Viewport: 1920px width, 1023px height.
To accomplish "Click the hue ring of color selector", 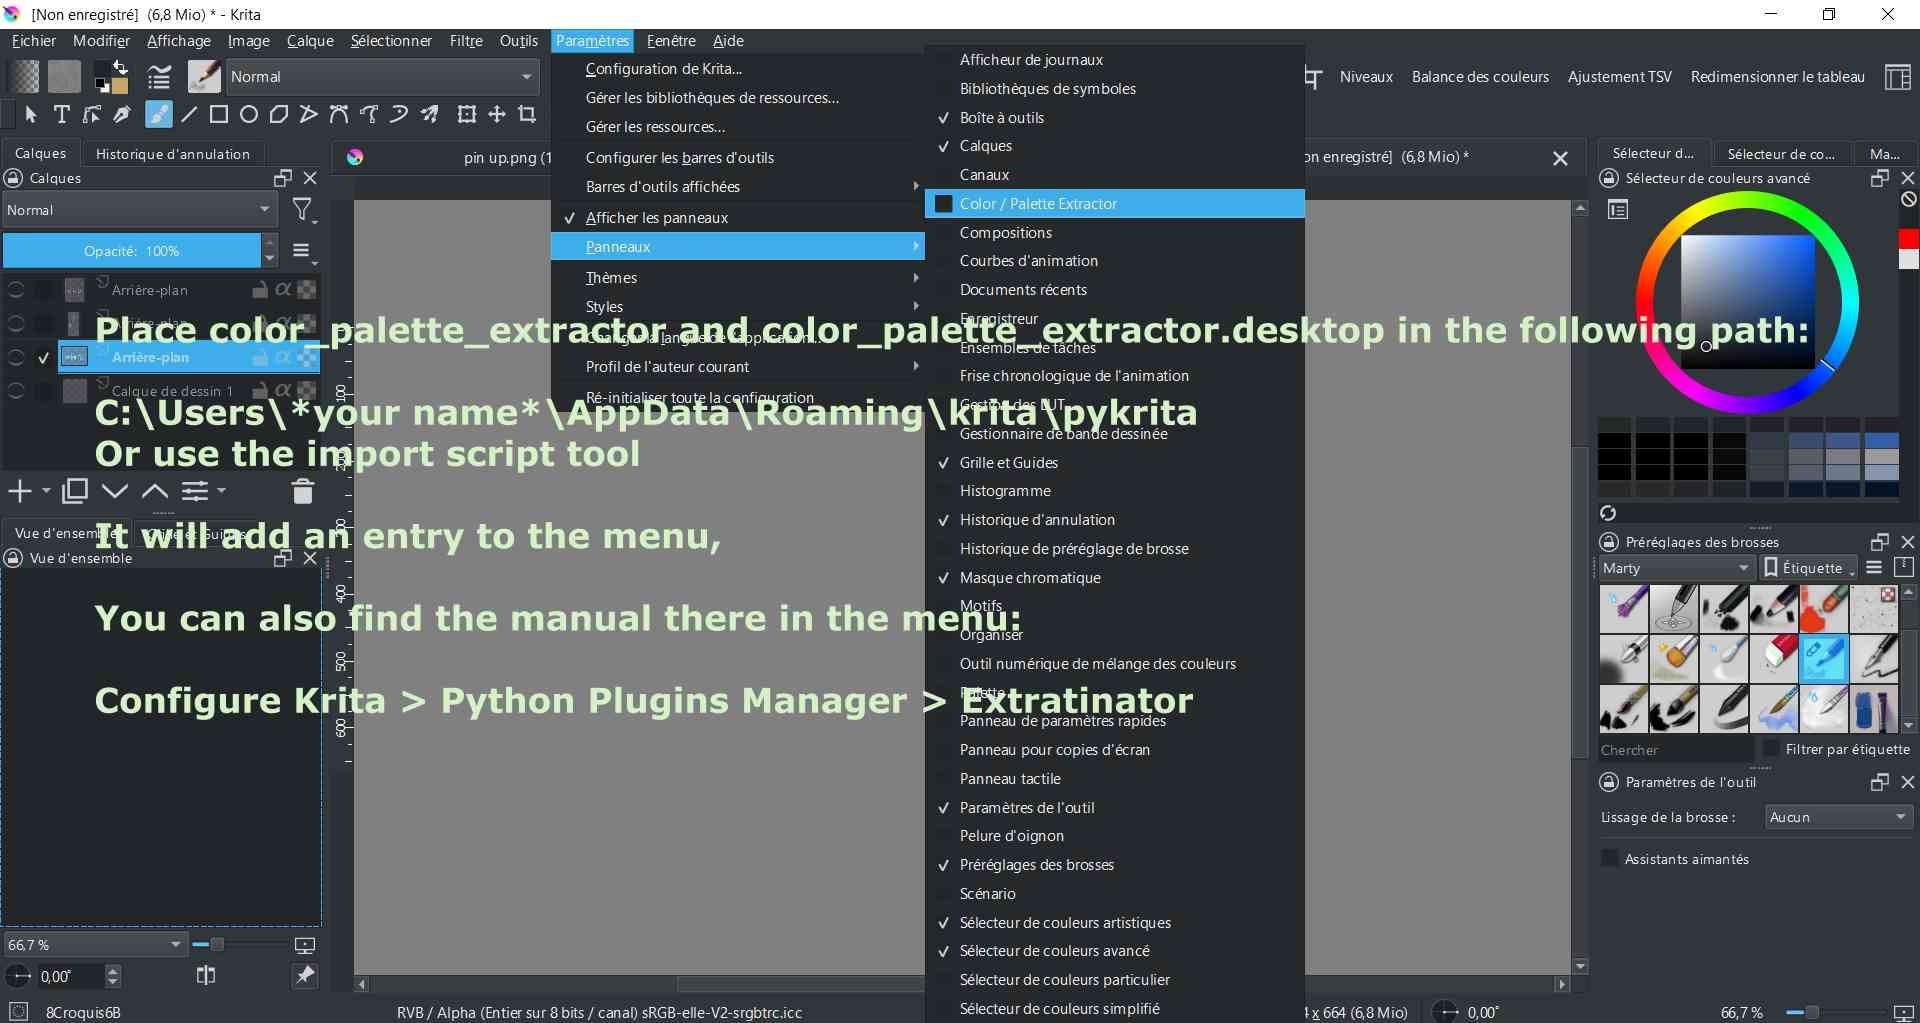I will (1747, 200).
